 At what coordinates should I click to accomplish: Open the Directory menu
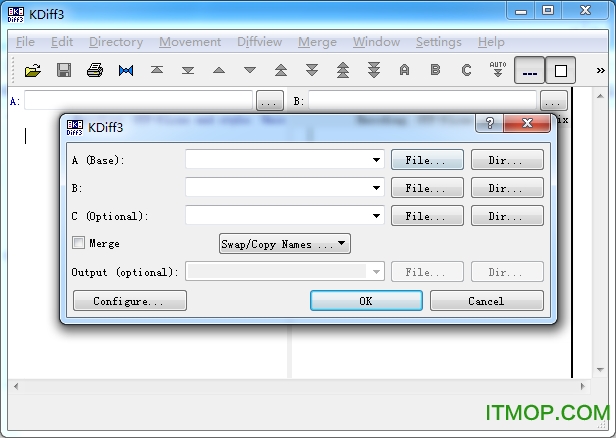click(116, 42)
